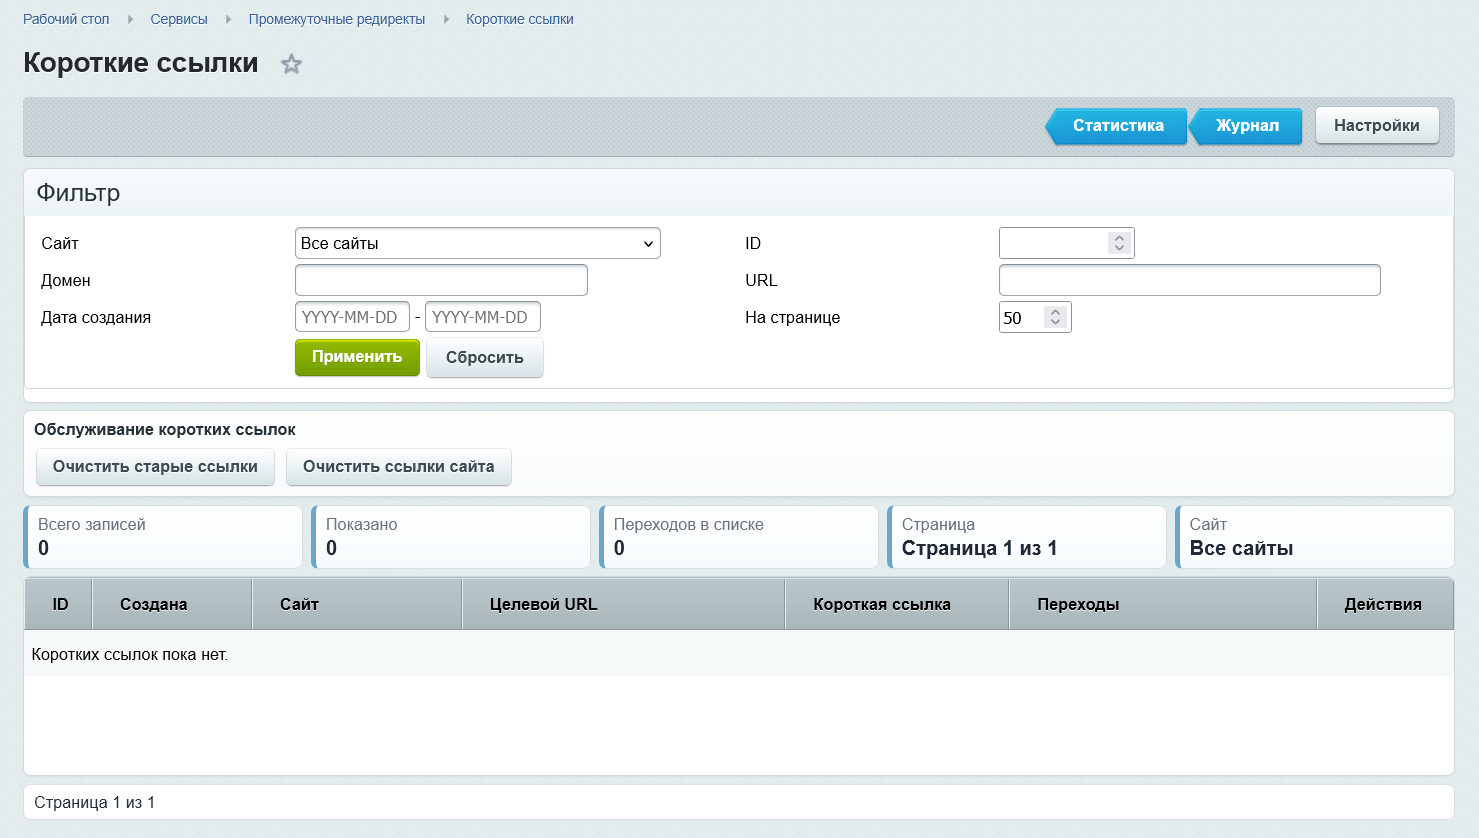Screen dimensions: 1479x838
Task: Click the URL filter input field
Action: pyautogui.click(x=1190, y=280)
